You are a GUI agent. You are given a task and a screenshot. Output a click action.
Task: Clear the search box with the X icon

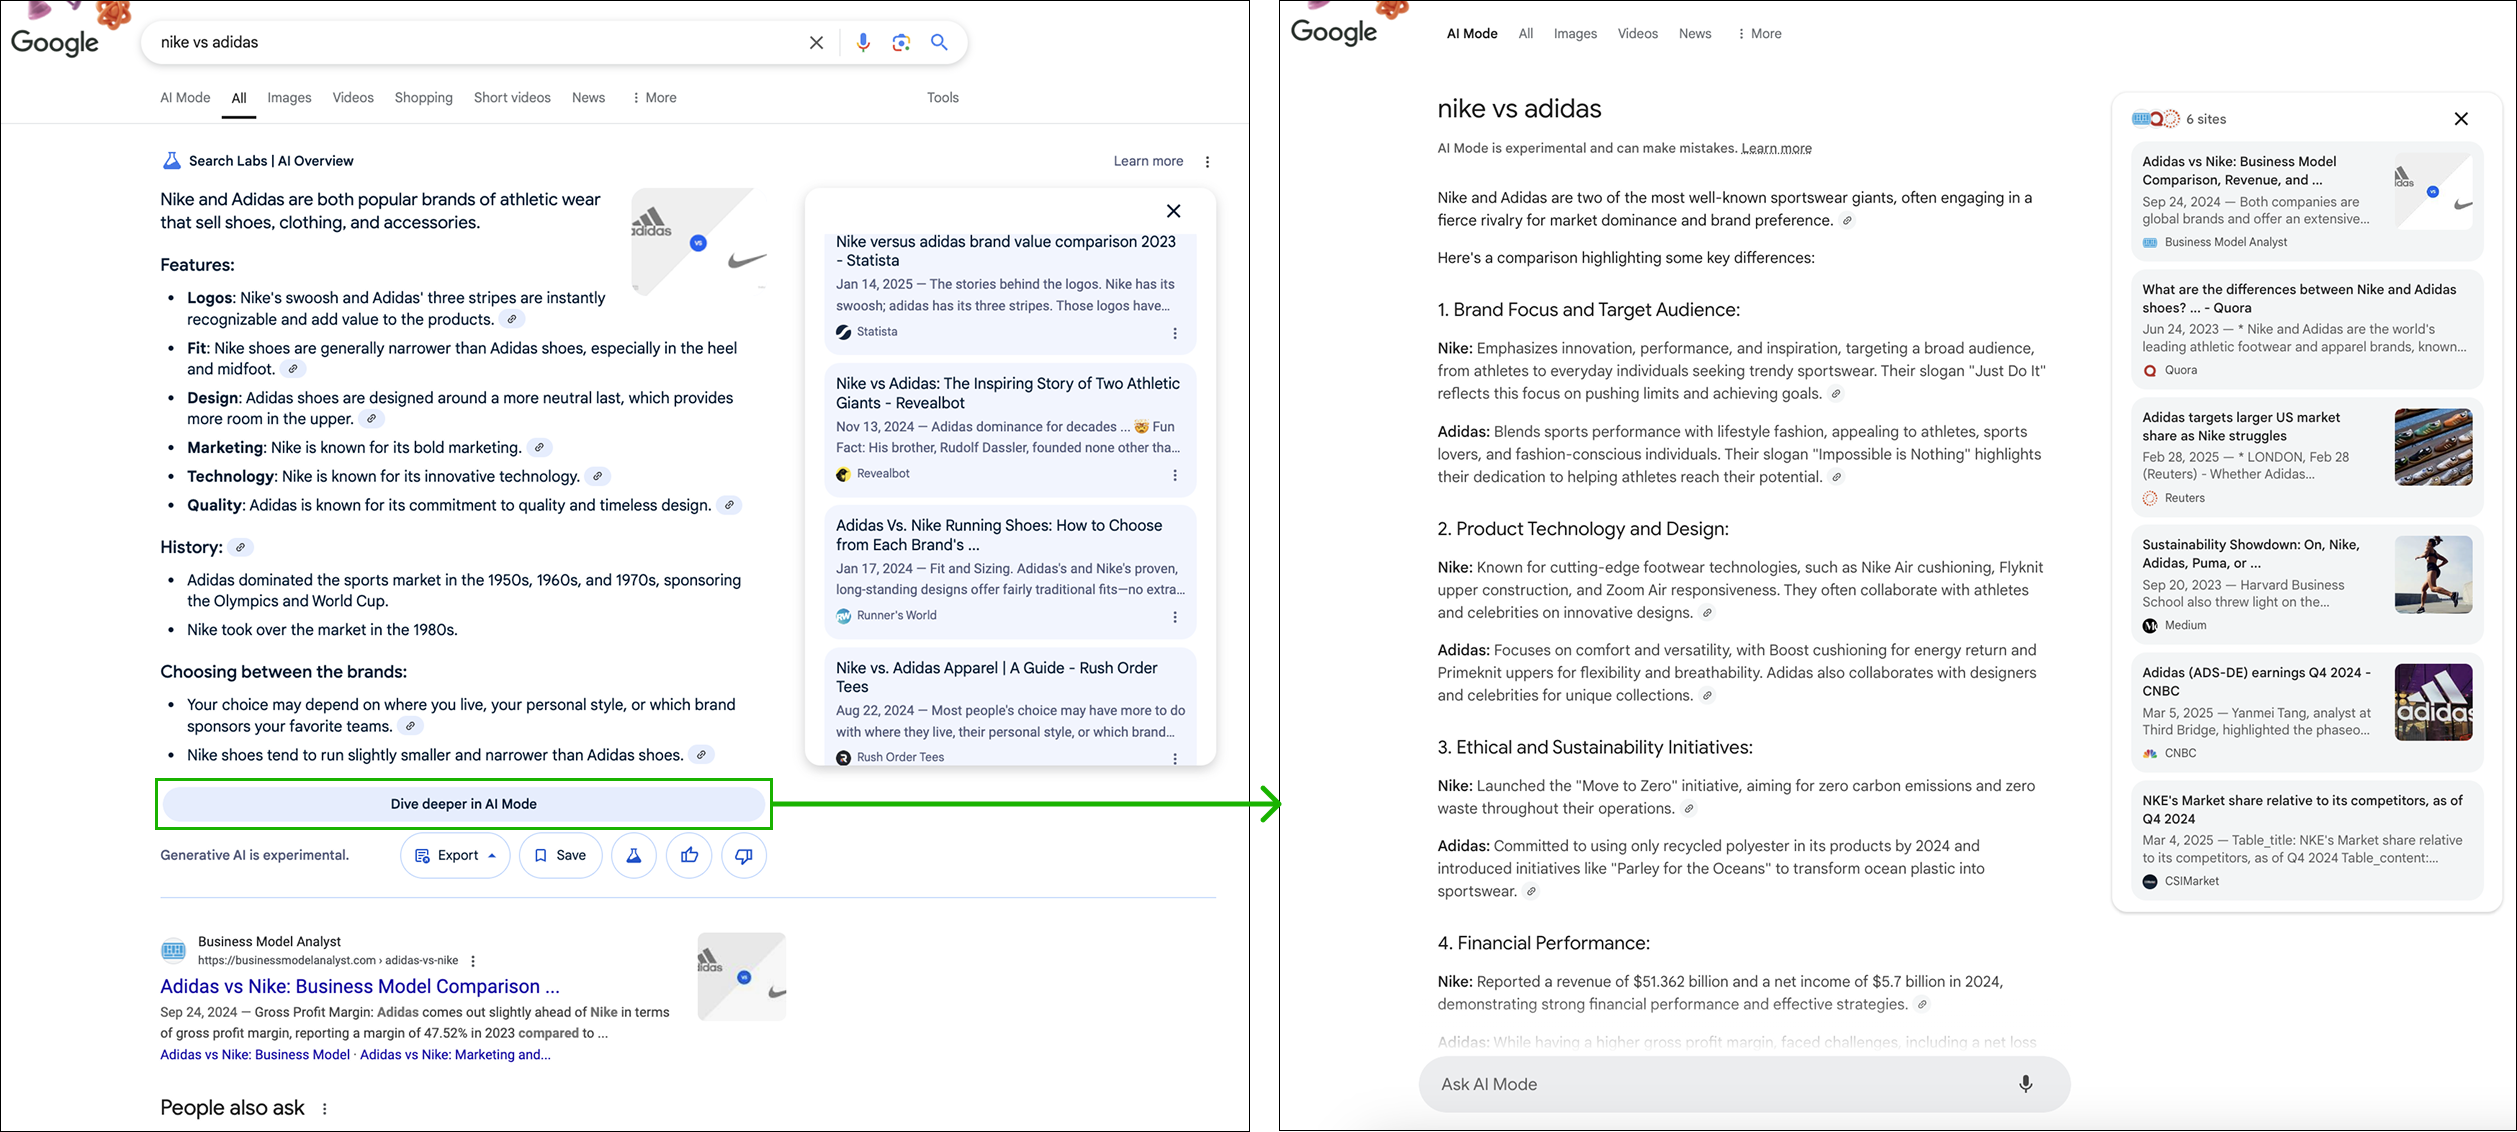coord(816,42)
